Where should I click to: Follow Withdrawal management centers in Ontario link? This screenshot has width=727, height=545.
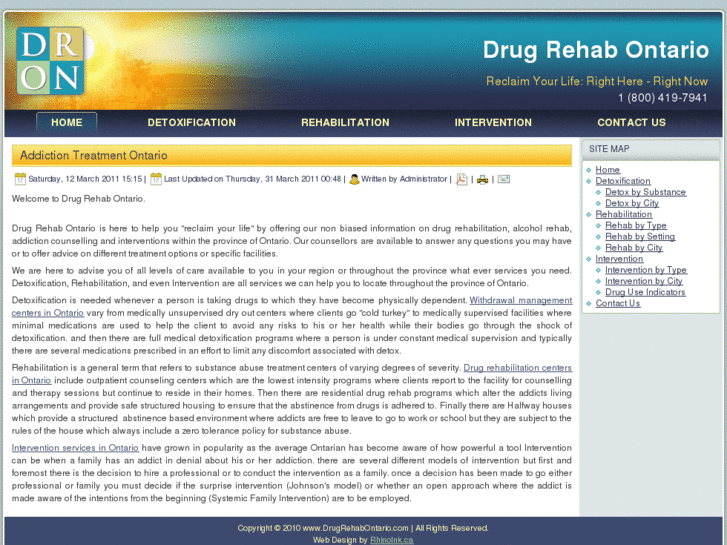520,301
